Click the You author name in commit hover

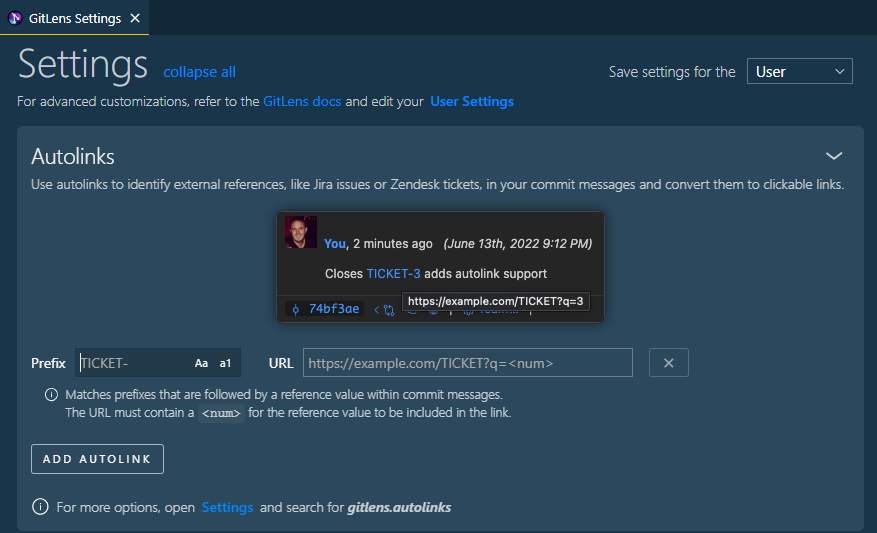(x=334, y=243)
